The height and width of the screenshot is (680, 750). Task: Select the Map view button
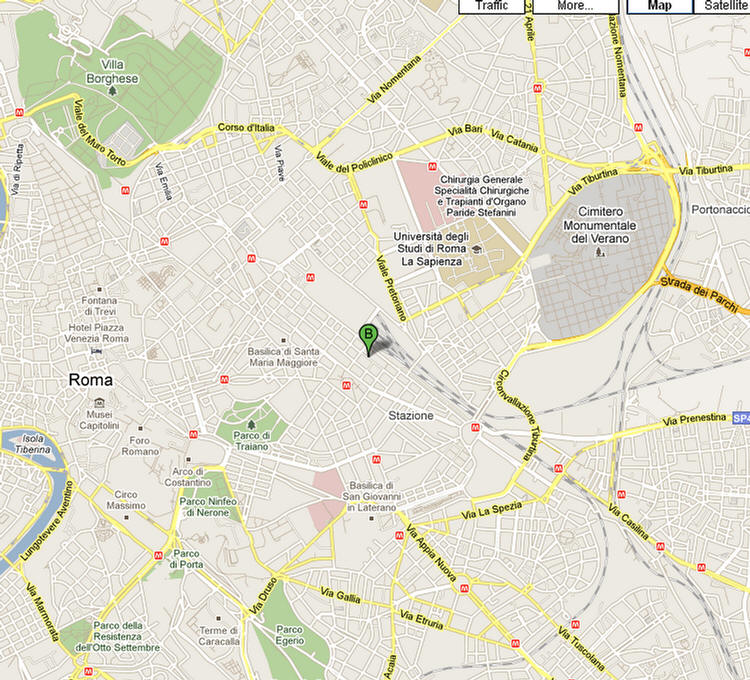point(659,6)
